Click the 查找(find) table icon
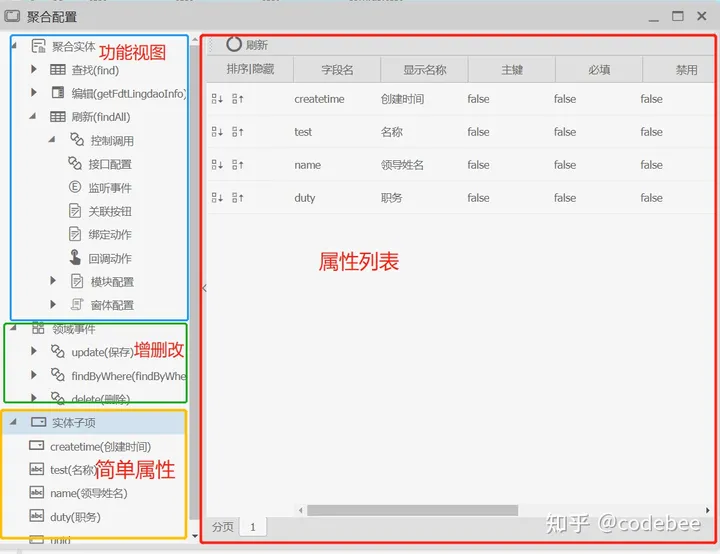720x554 pixels. pos(57,69)
